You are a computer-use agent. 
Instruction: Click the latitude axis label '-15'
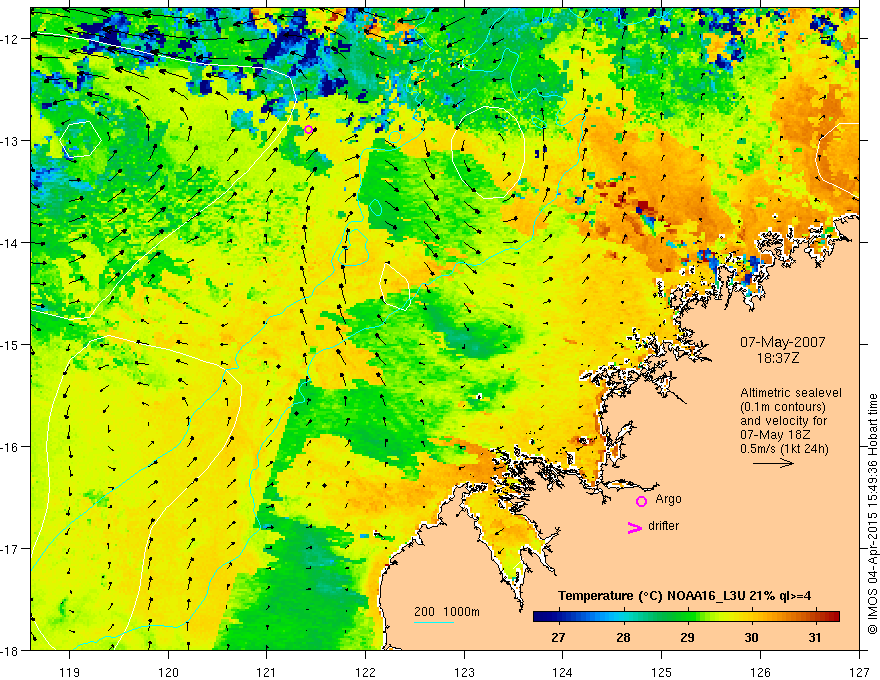(x=11, y=345)
